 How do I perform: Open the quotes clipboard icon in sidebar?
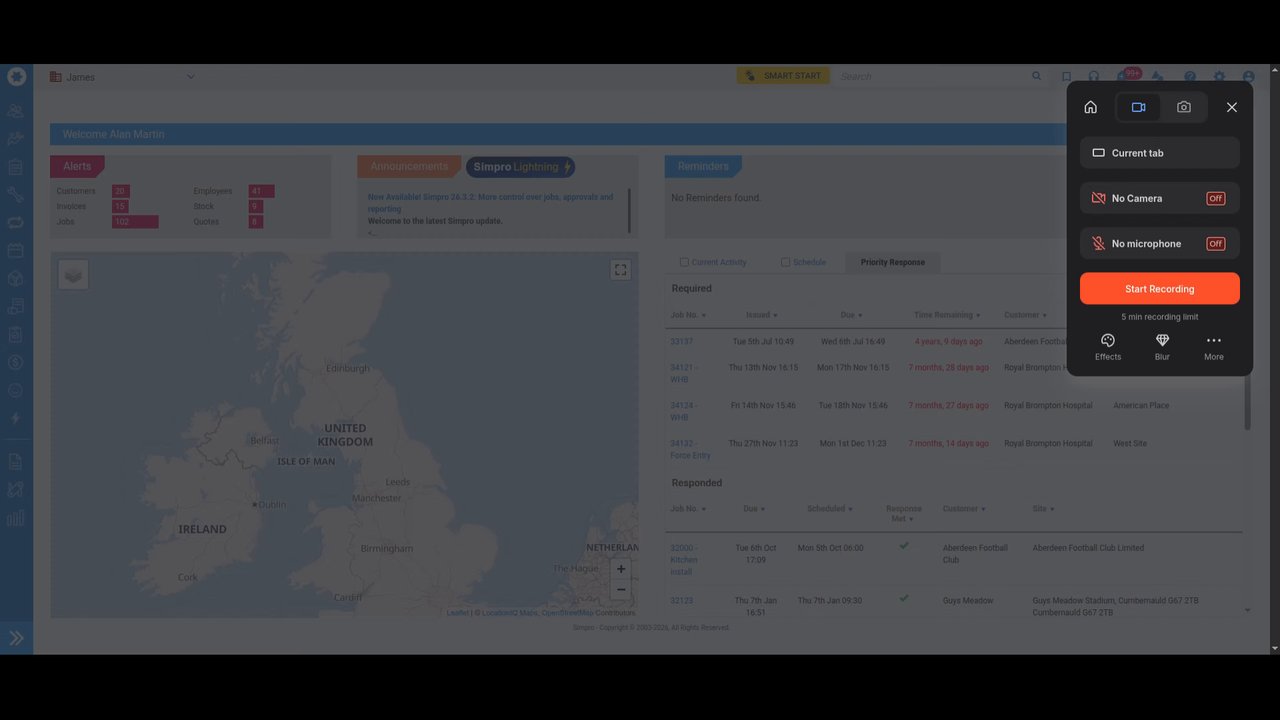[15, 167]
